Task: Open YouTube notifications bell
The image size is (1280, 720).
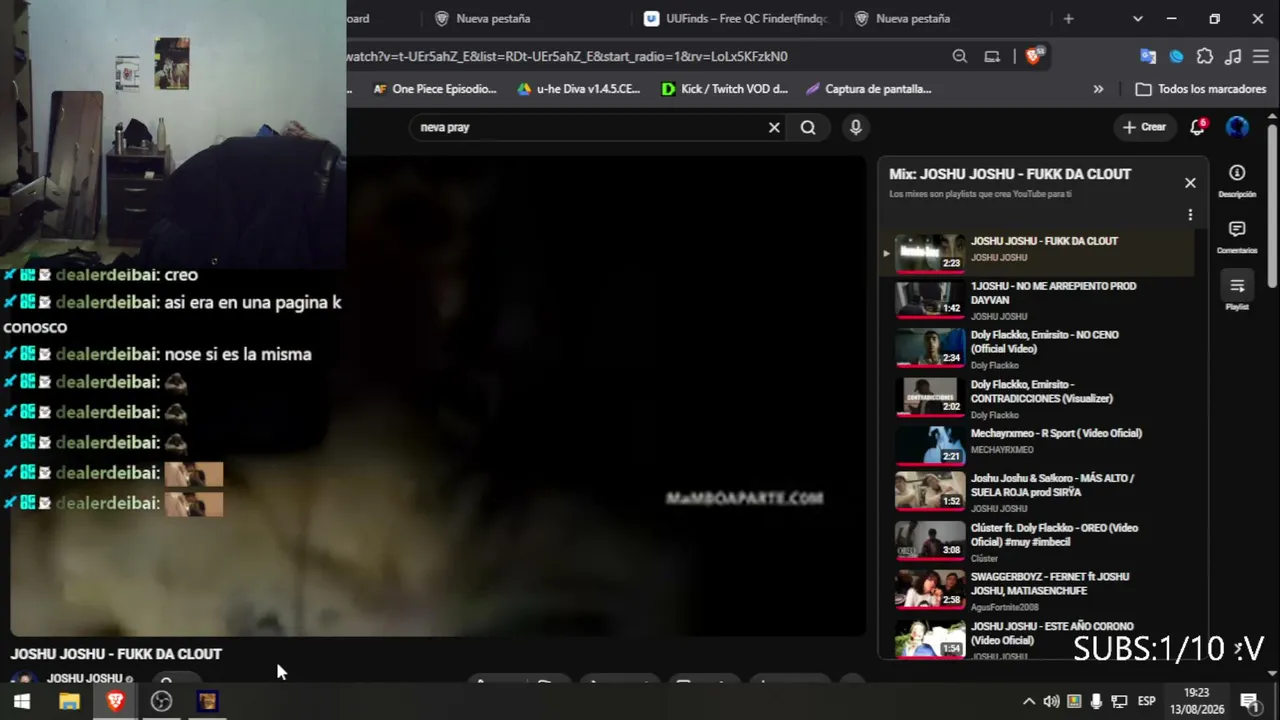Action: (x=1197, y=127)
